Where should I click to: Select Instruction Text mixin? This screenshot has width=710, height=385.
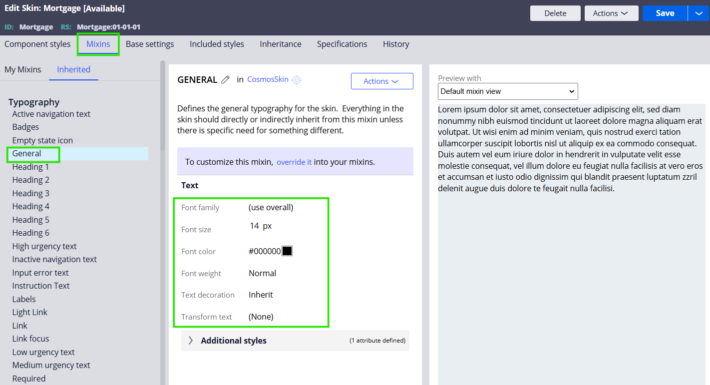coord(41,286)
